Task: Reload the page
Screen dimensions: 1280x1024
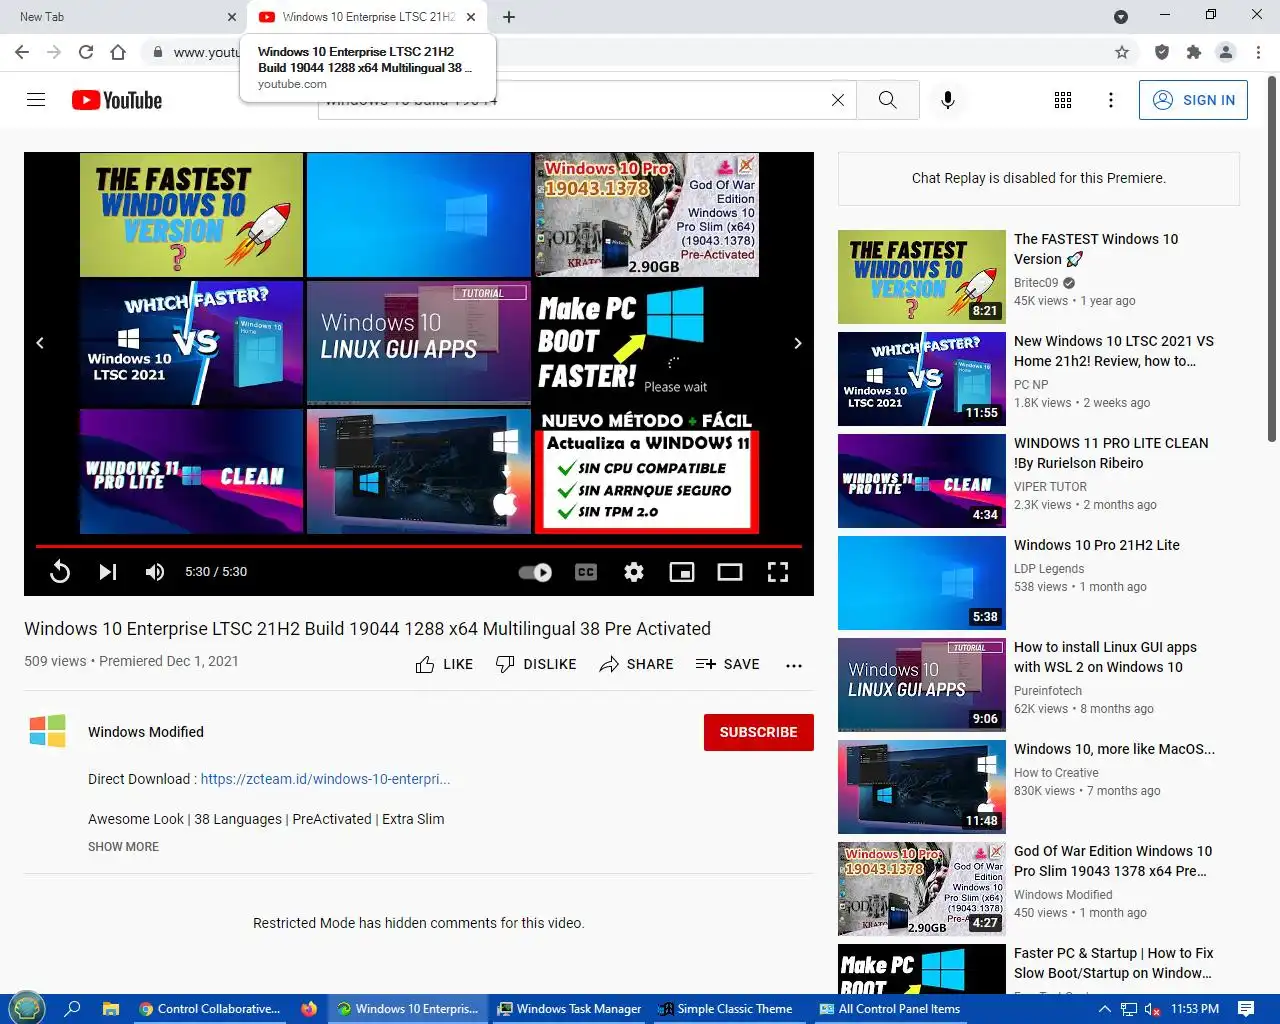Action: (86, 52)
